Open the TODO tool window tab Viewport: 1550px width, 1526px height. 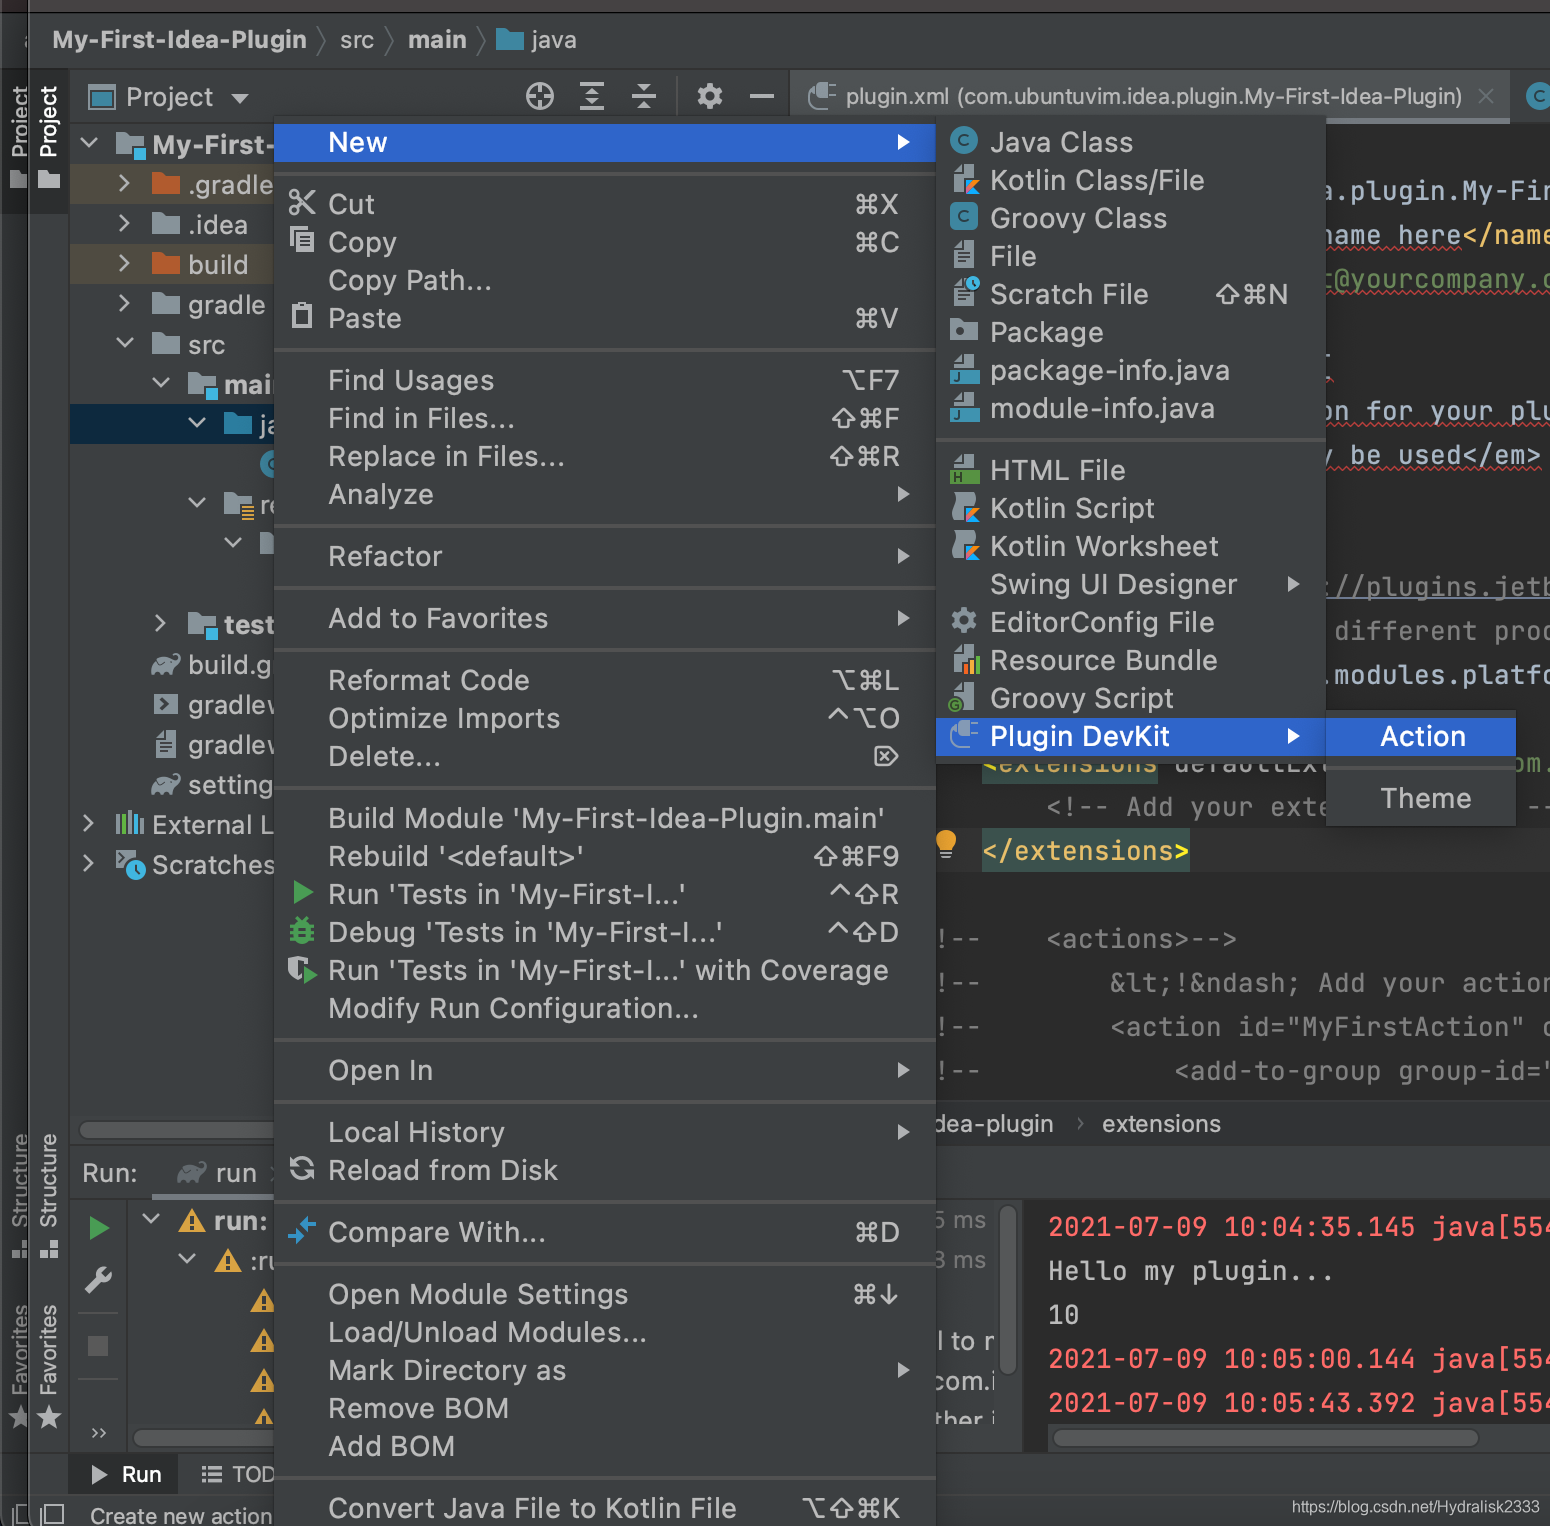point(238,1474)
